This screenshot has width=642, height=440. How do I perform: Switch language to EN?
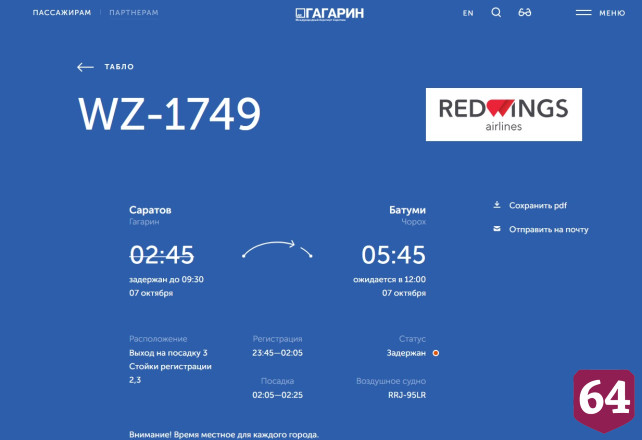(x=468, y=13)
